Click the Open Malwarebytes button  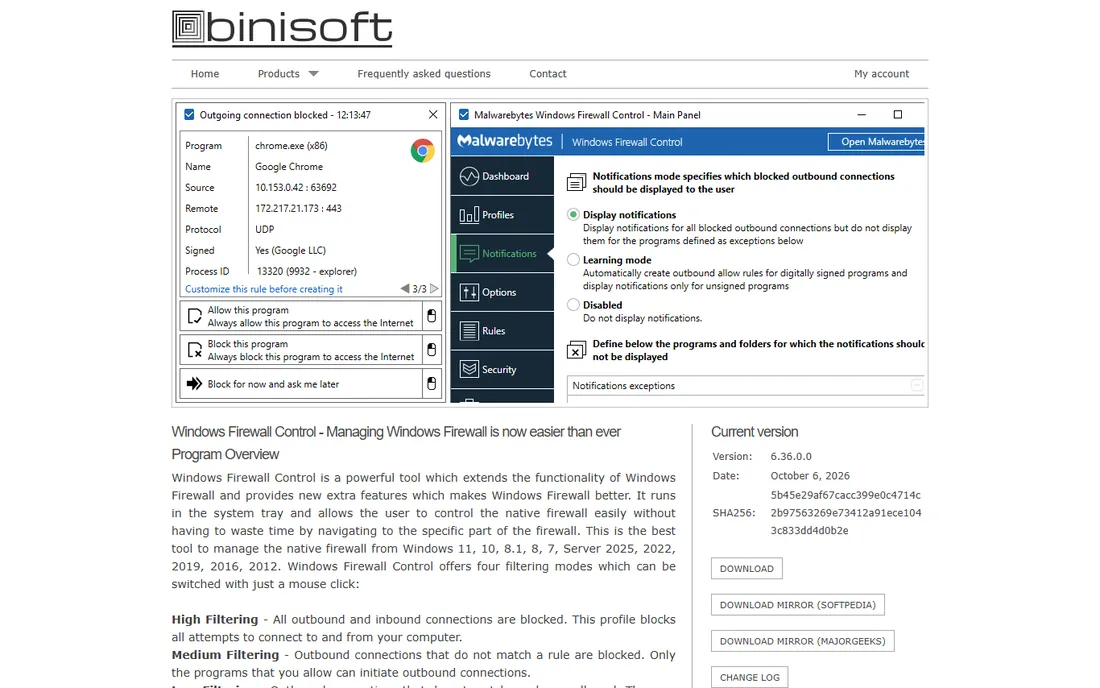[x=878, y=142]
